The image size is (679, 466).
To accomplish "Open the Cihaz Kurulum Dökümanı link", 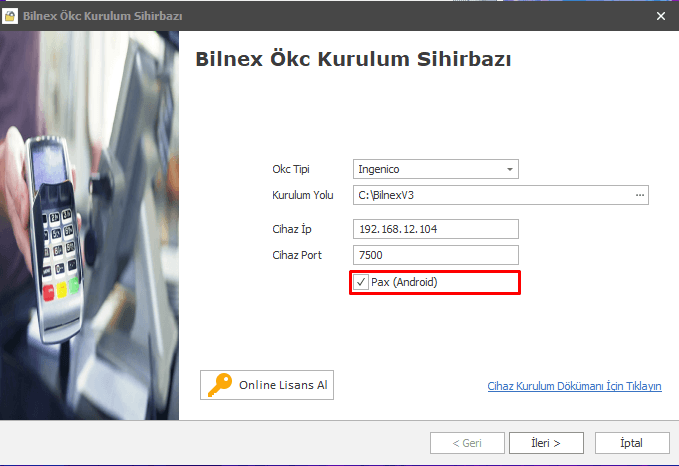I will (x=574, y=386).
